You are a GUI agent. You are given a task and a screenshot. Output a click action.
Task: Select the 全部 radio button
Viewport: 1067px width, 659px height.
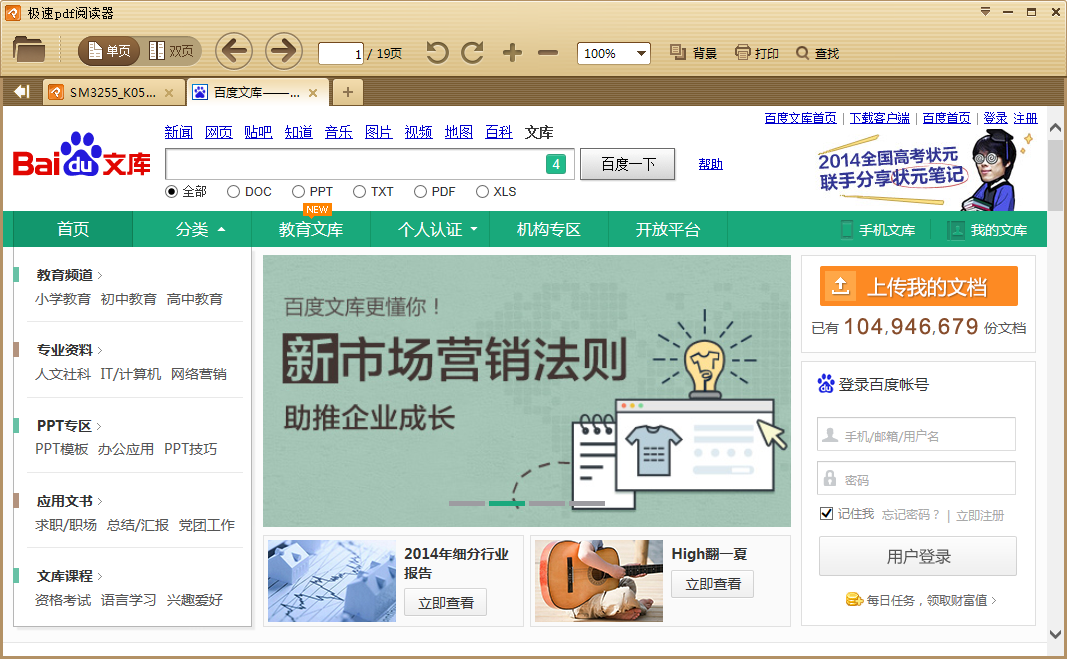coord(171,192)
